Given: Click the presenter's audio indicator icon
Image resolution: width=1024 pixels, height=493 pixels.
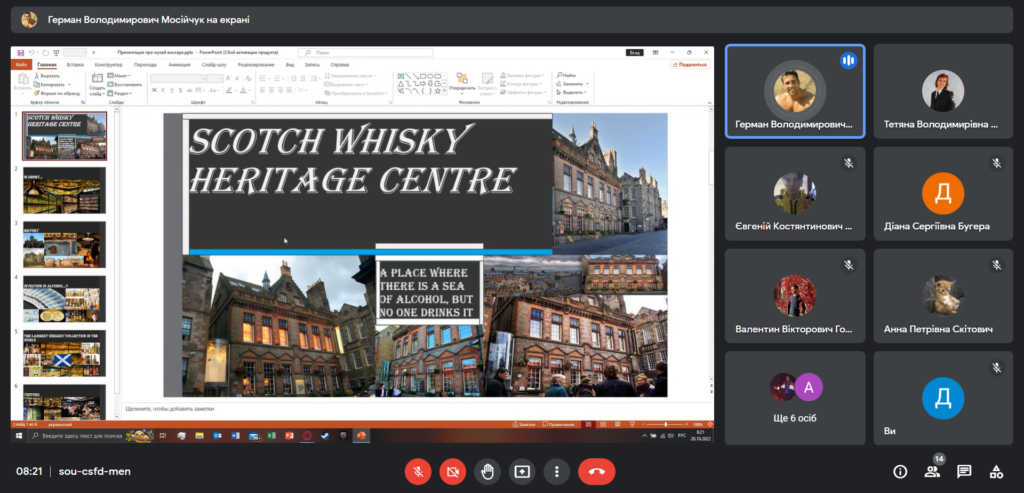Looking at the screenshot, I should pos(848,60).
